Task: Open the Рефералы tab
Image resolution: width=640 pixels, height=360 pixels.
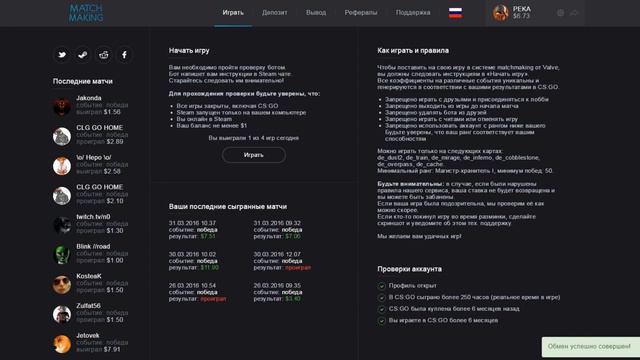Action: [361, 13]
